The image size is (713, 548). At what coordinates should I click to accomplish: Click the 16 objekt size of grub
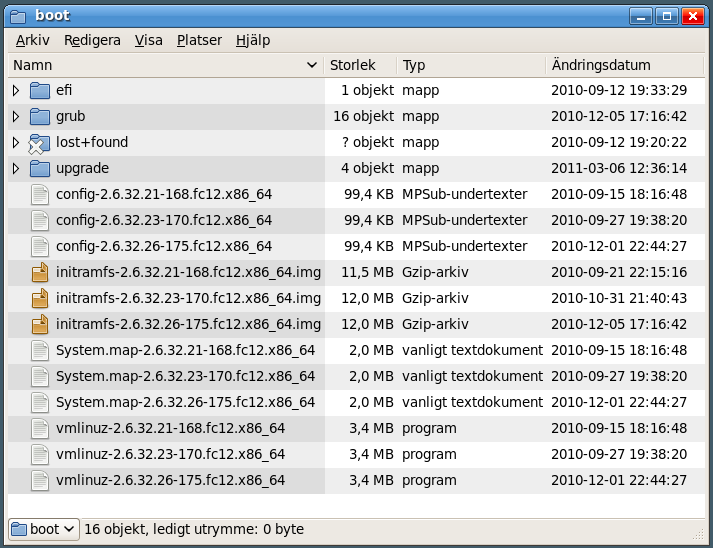coord(363,116)
